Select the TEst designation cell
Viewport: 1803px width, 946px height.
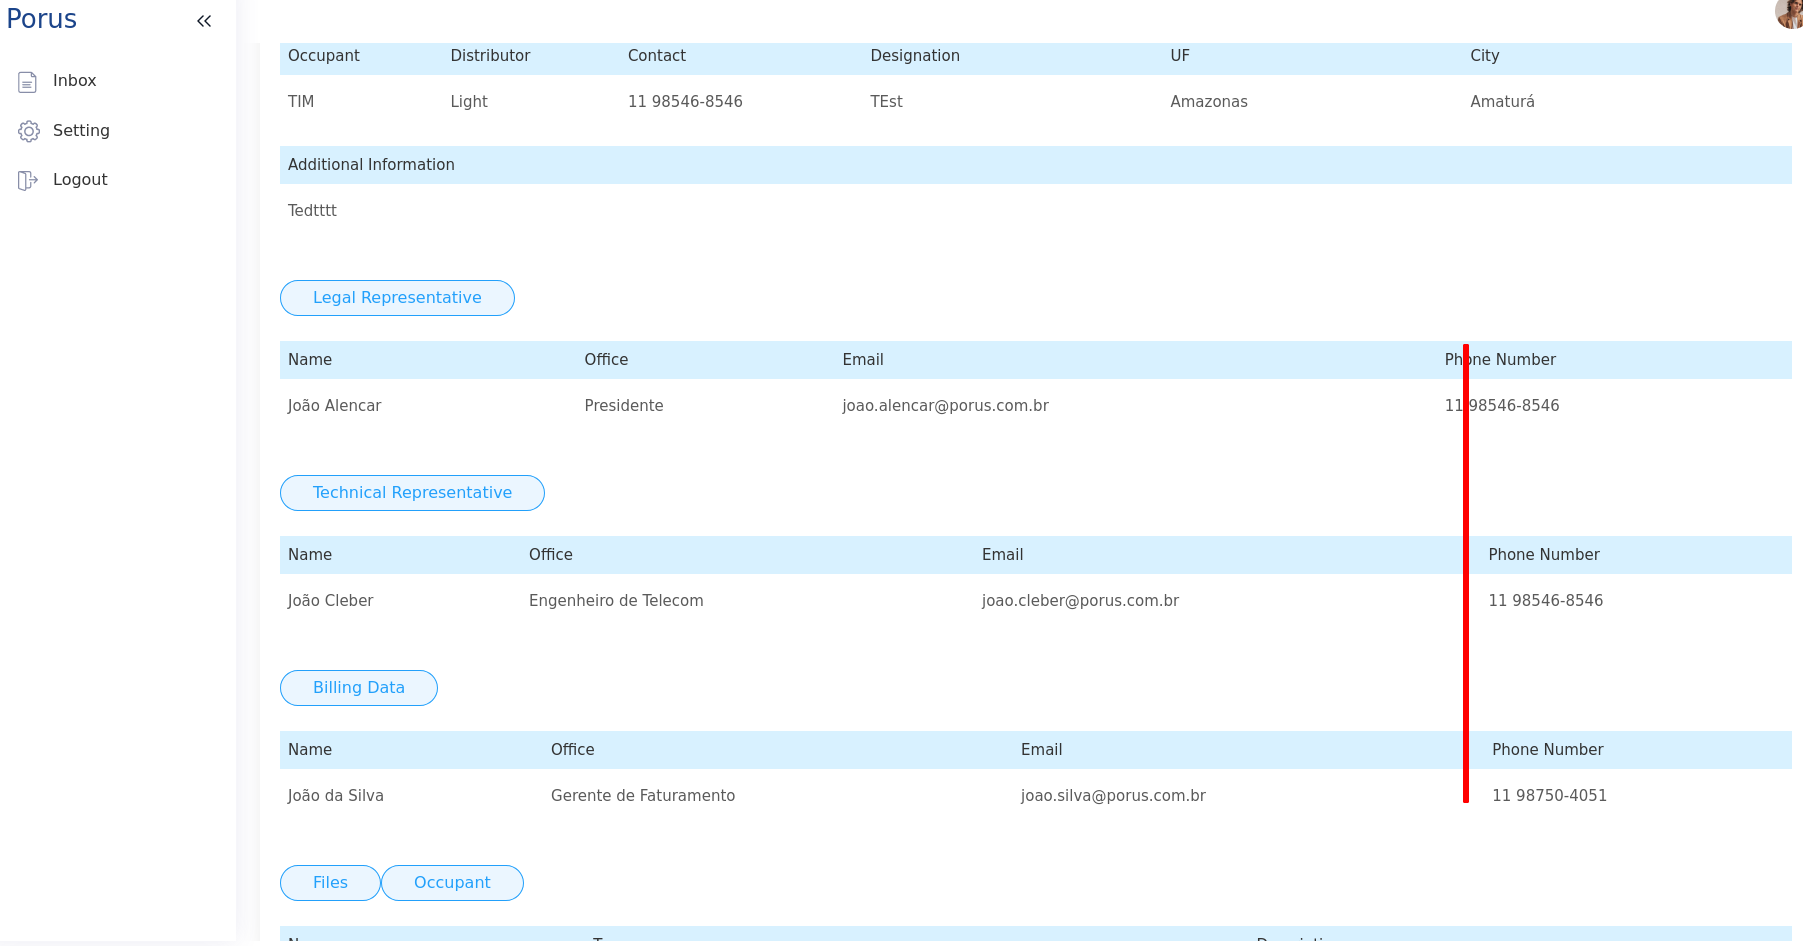coord(886,102)
